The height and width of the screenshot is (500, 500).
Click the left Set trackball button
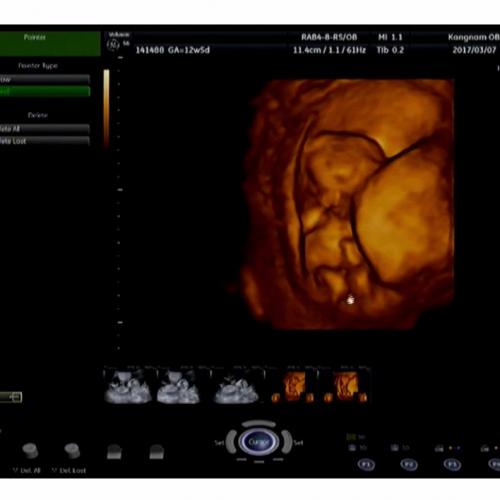coord(231,442)
